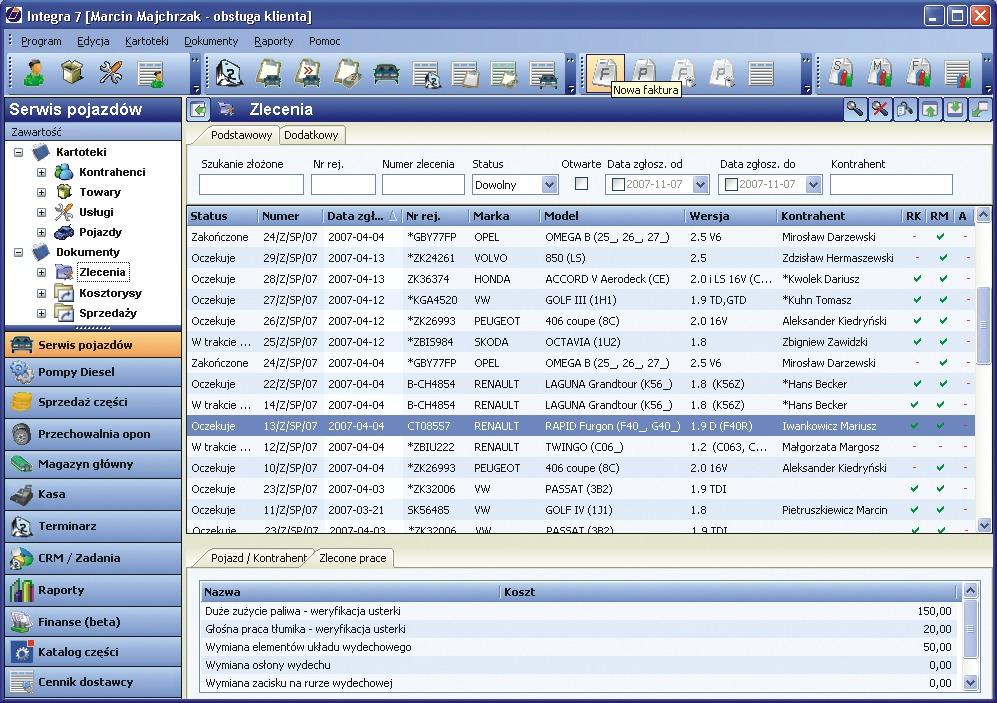Click the back arrow icon left of Zlecenia

199,109
